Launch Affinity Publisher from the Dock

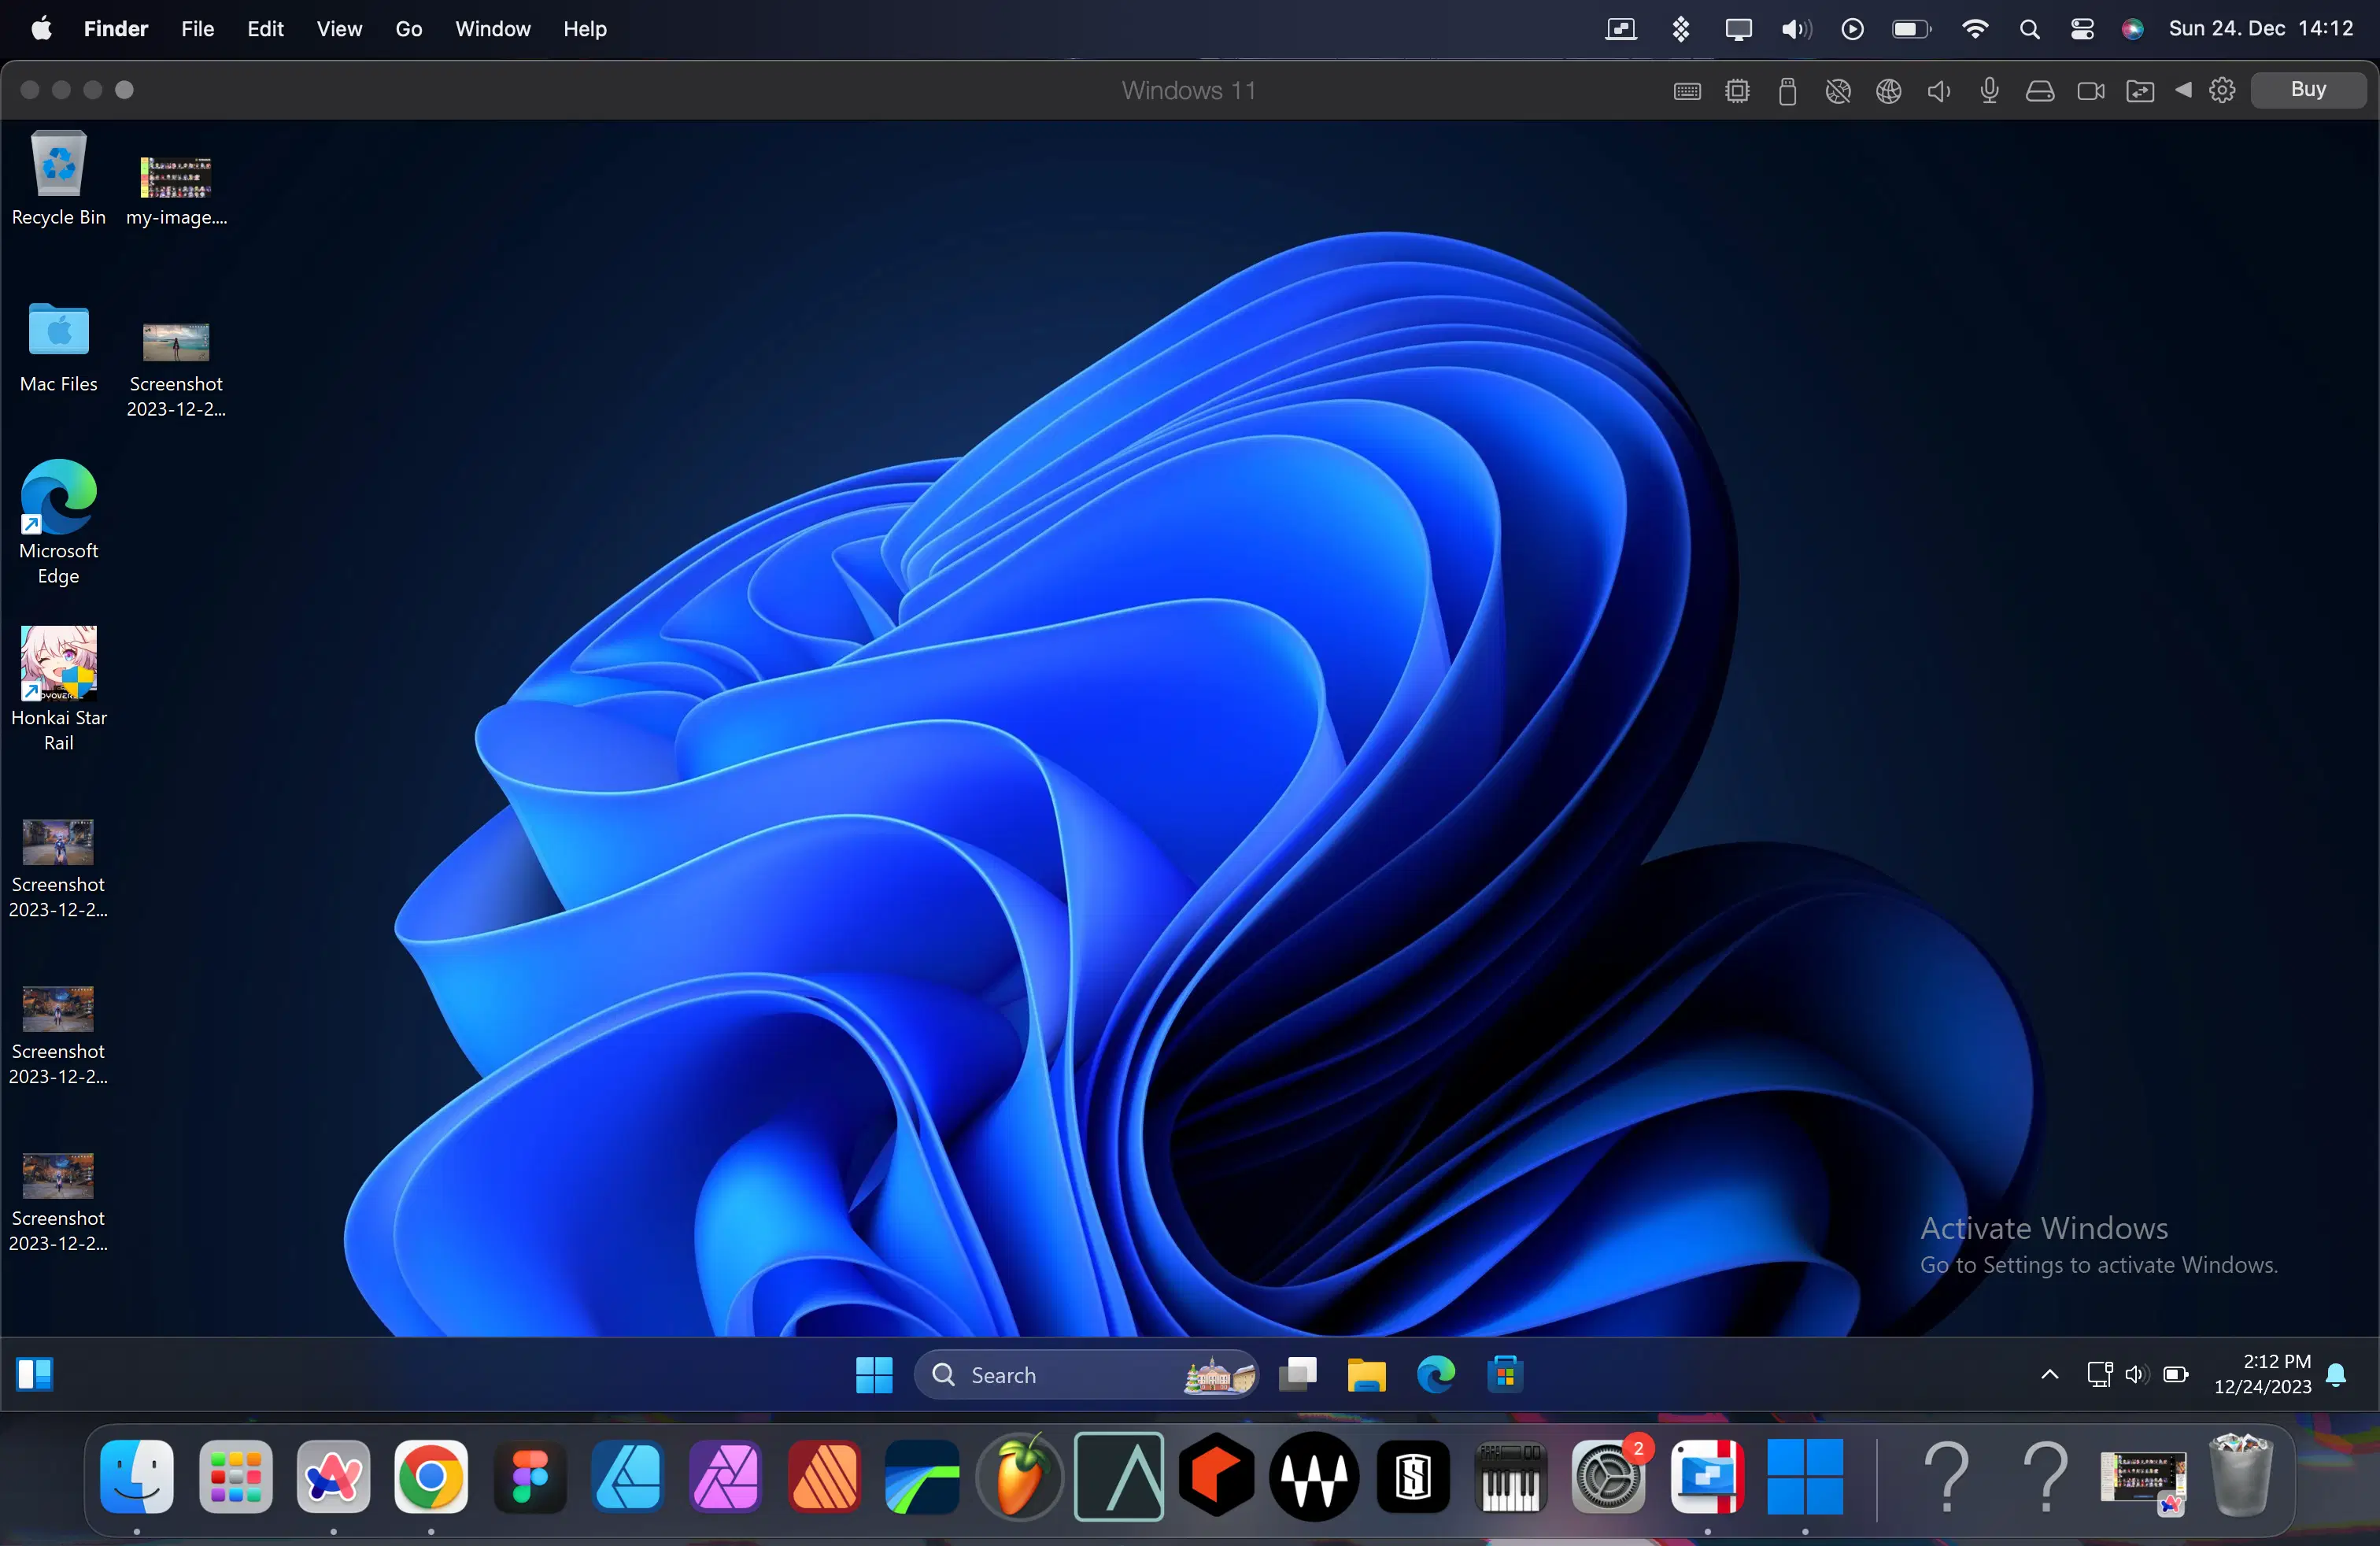pos(824,1477)
